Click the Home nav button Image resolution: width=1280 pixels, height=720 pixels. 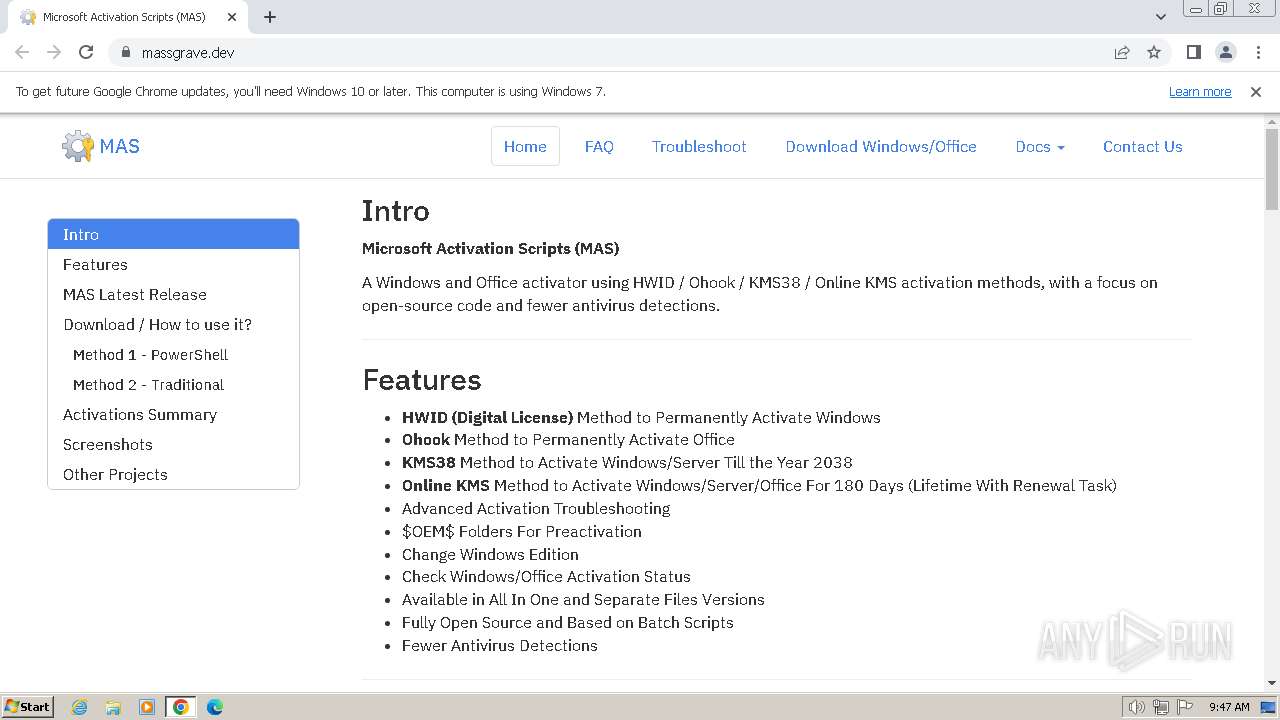click(525, 146)
